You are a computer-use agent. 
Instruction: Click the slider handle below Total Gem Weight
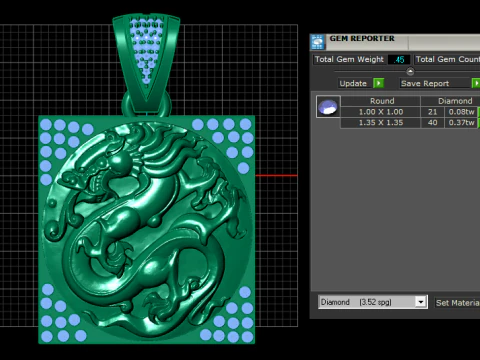[410, 71]
